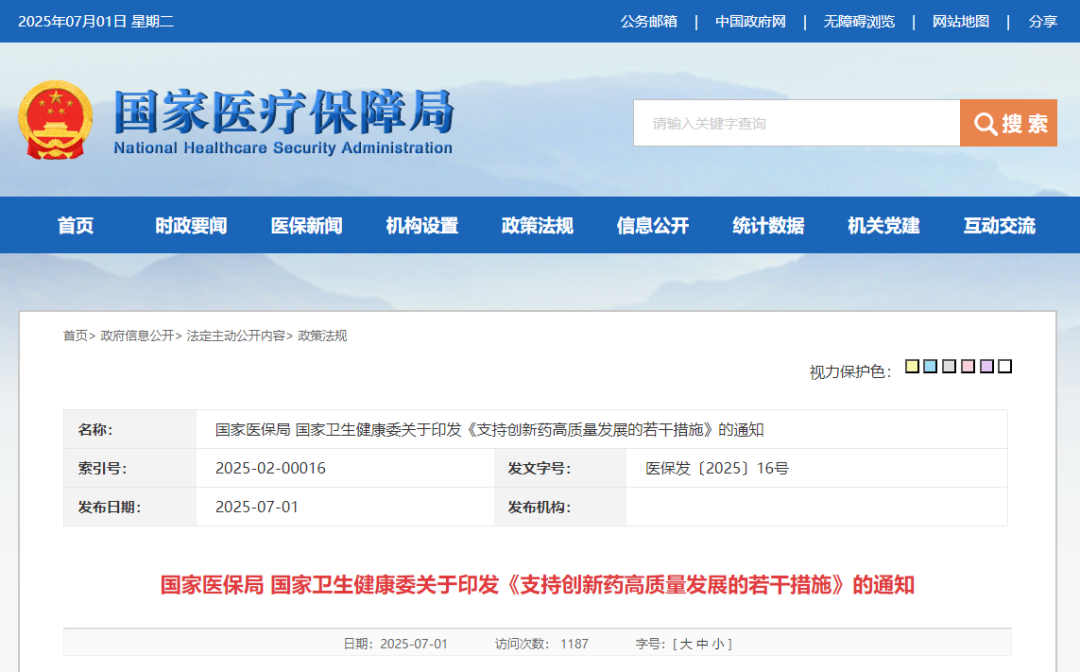This screenshot has height=672, width=1080.
Task: Click the visit count 1187
Action: click(574, 644)
